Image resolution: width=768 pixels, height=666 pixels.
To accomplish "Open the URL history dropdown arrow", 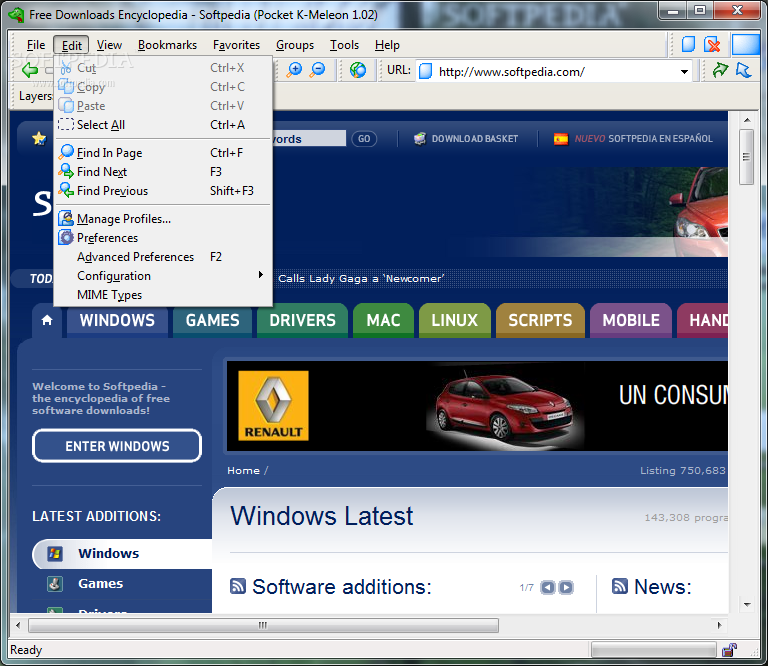I will (684, 72).
